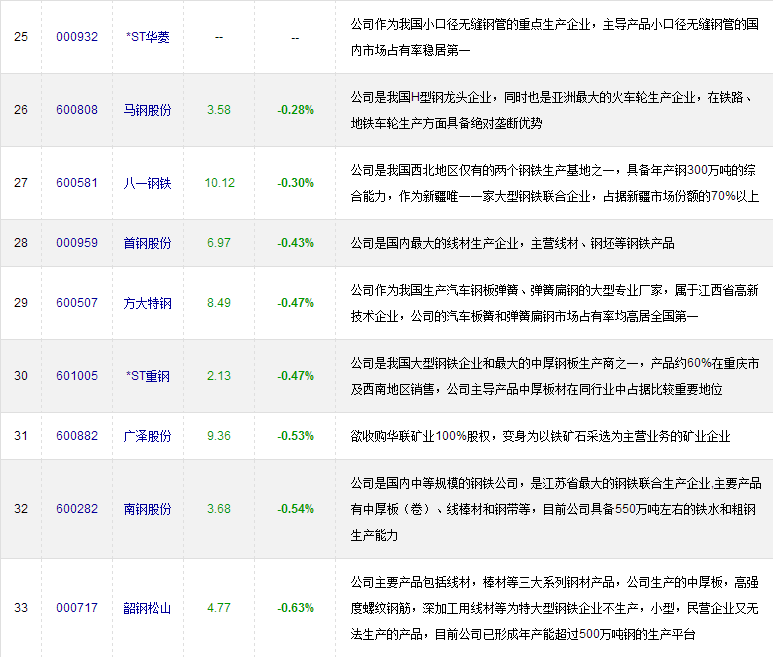The height and width of the screenshot is (657, 773).
Task: Open the 首钢股份 stock link
Action: pyautogui.click(x=147, y=243)
